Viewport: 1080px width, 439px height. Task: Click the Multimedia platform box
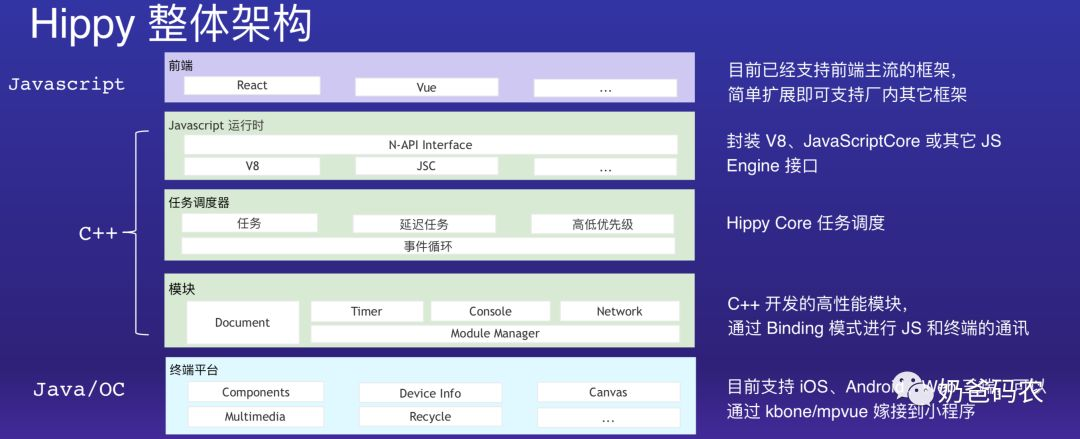[x=256, y=416]
